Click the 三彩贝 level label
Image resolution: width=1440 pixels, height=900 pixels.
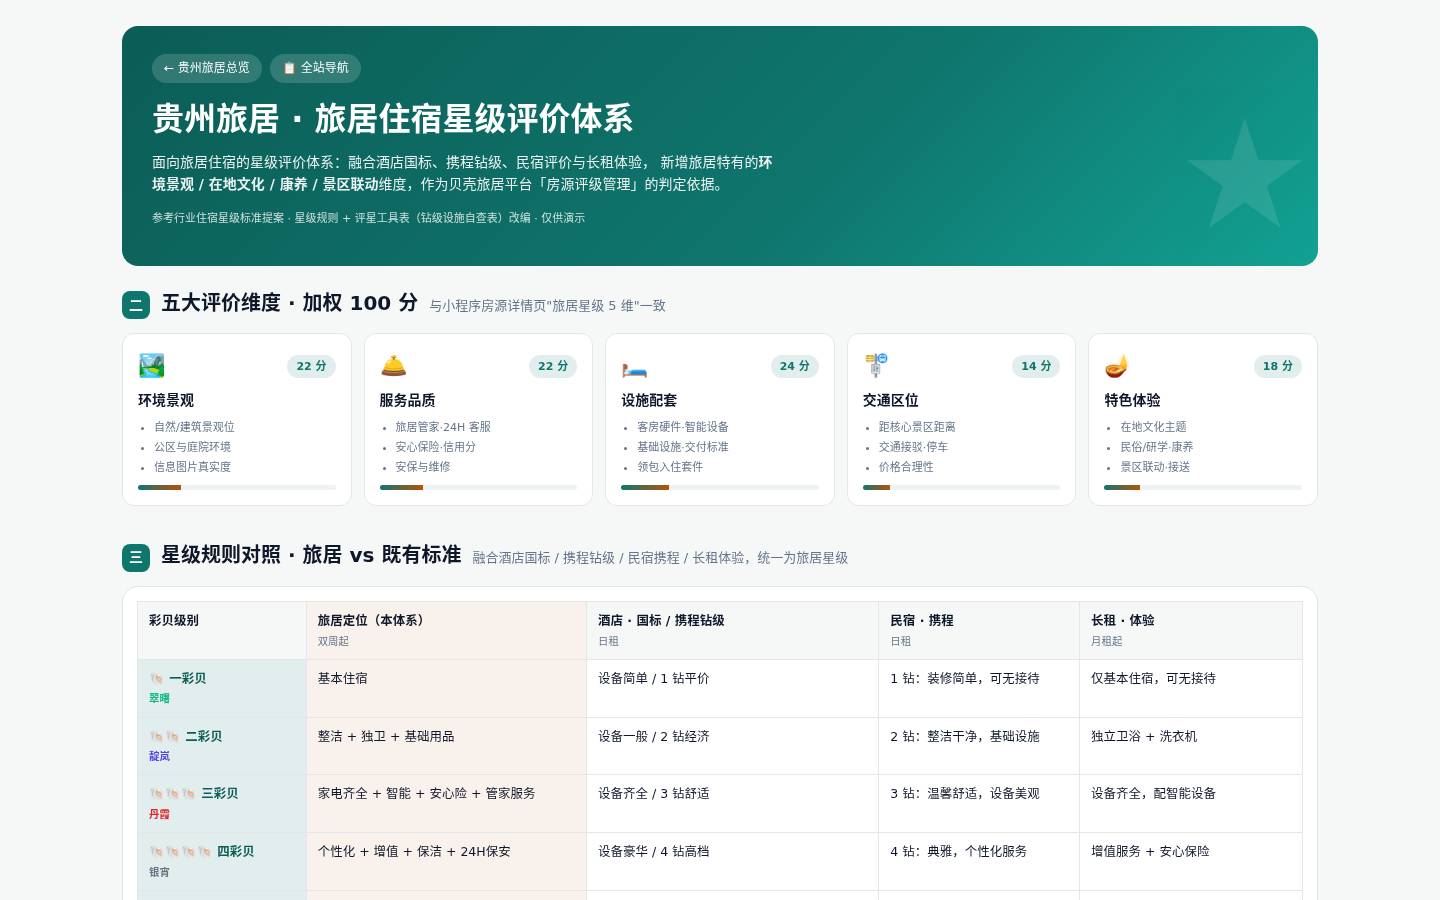pos(219,794)
